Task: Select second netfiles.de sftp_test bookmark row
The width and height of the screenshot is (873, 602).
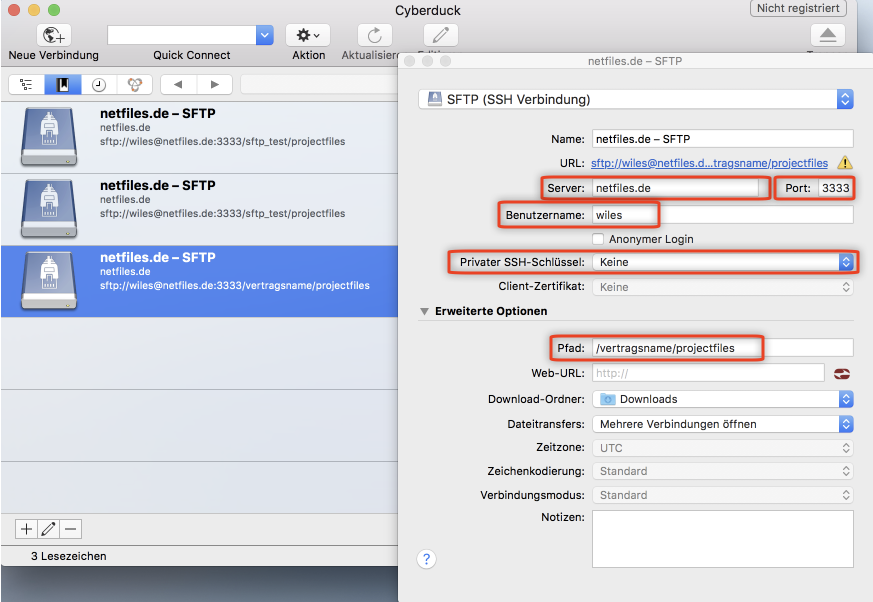Action: (199, 209)
